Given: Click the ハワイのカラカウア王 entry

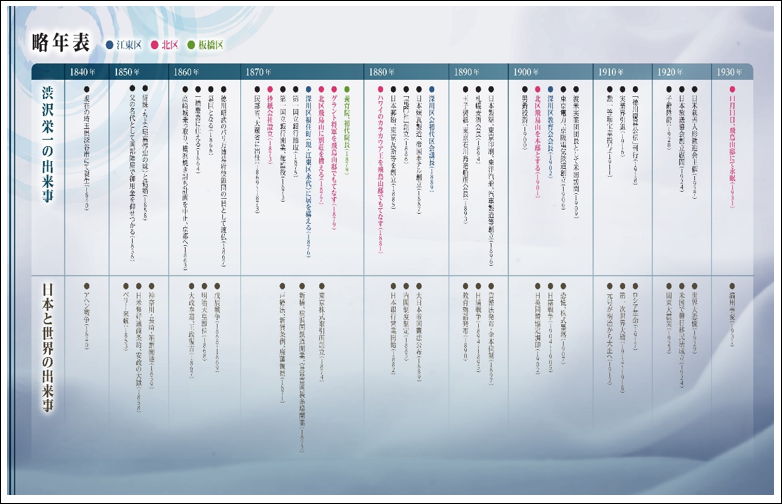Looking at the screenshot, I should tap(381, 169).
